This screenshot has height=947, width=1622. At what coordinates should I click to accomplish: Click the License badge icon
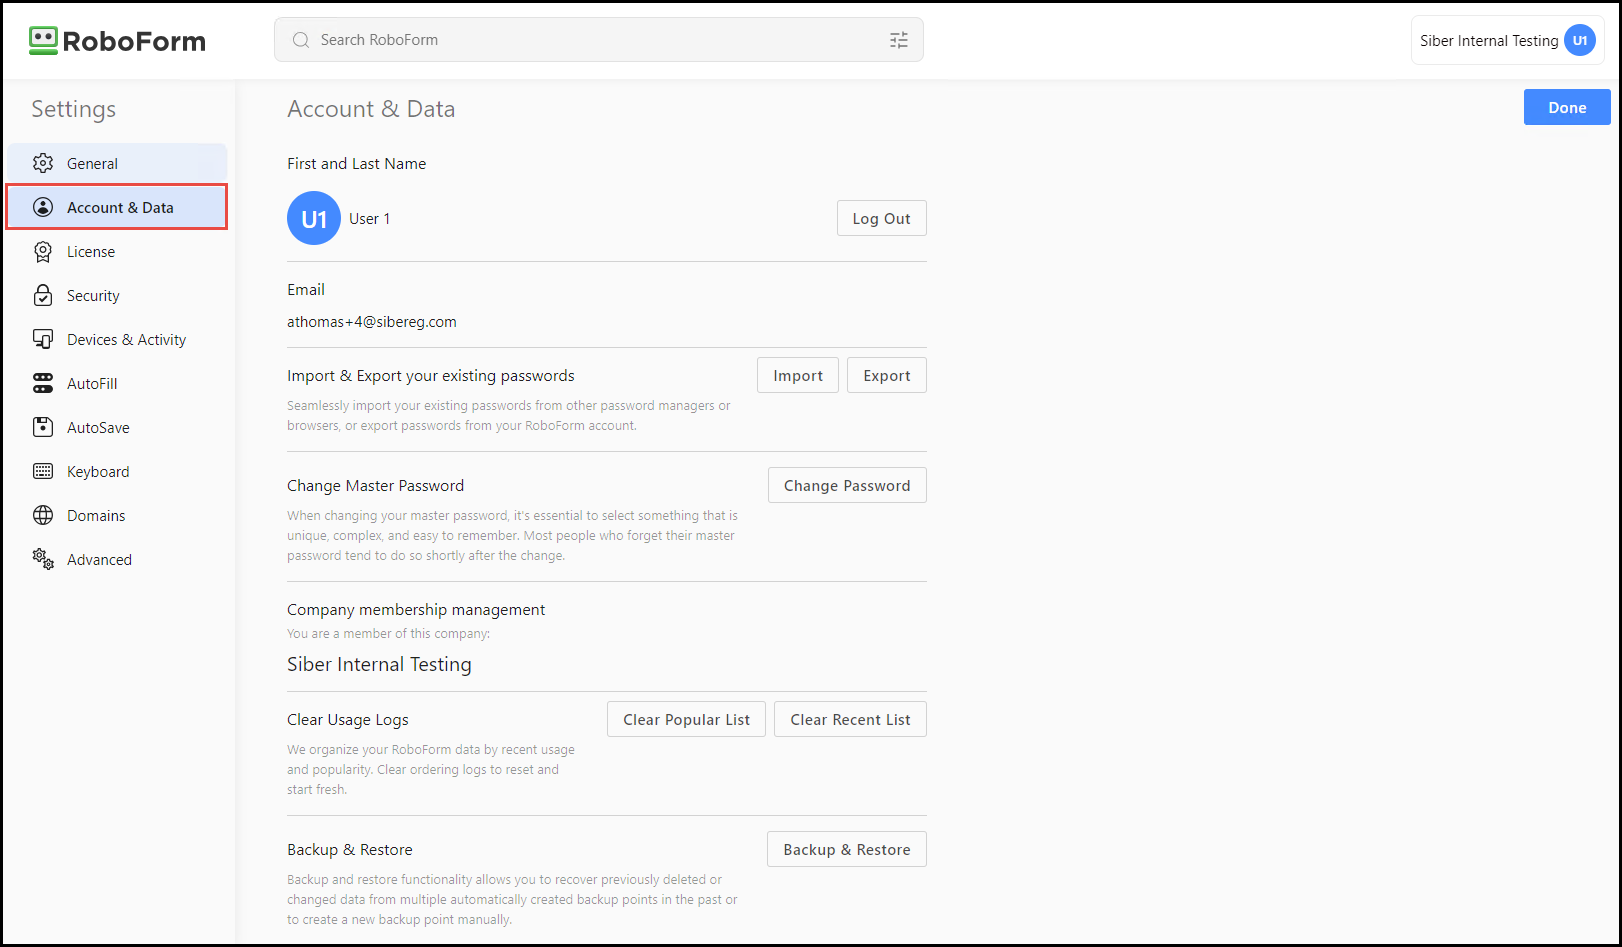43,251
